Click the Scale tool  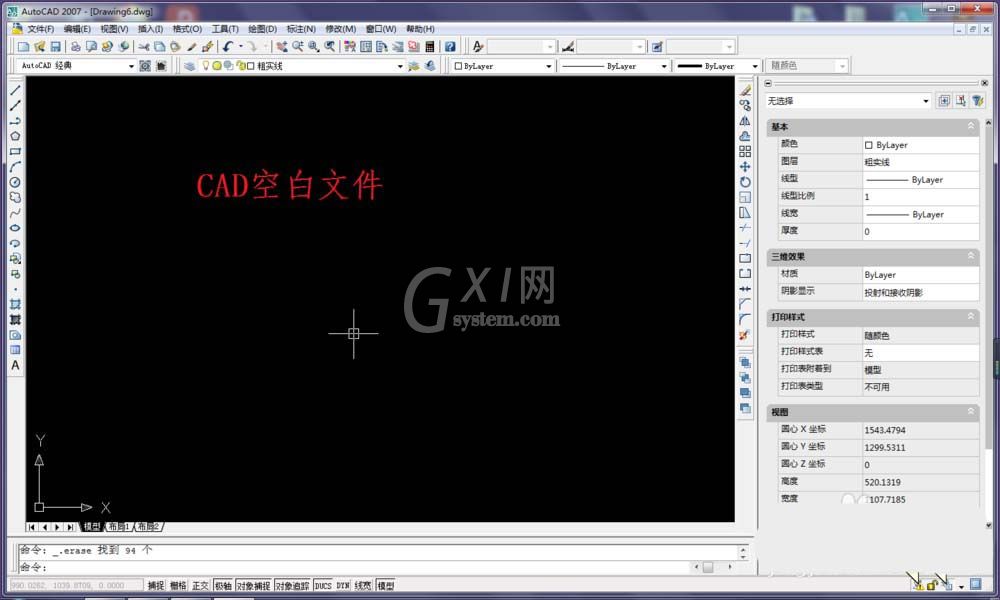(x=745, y=198)
